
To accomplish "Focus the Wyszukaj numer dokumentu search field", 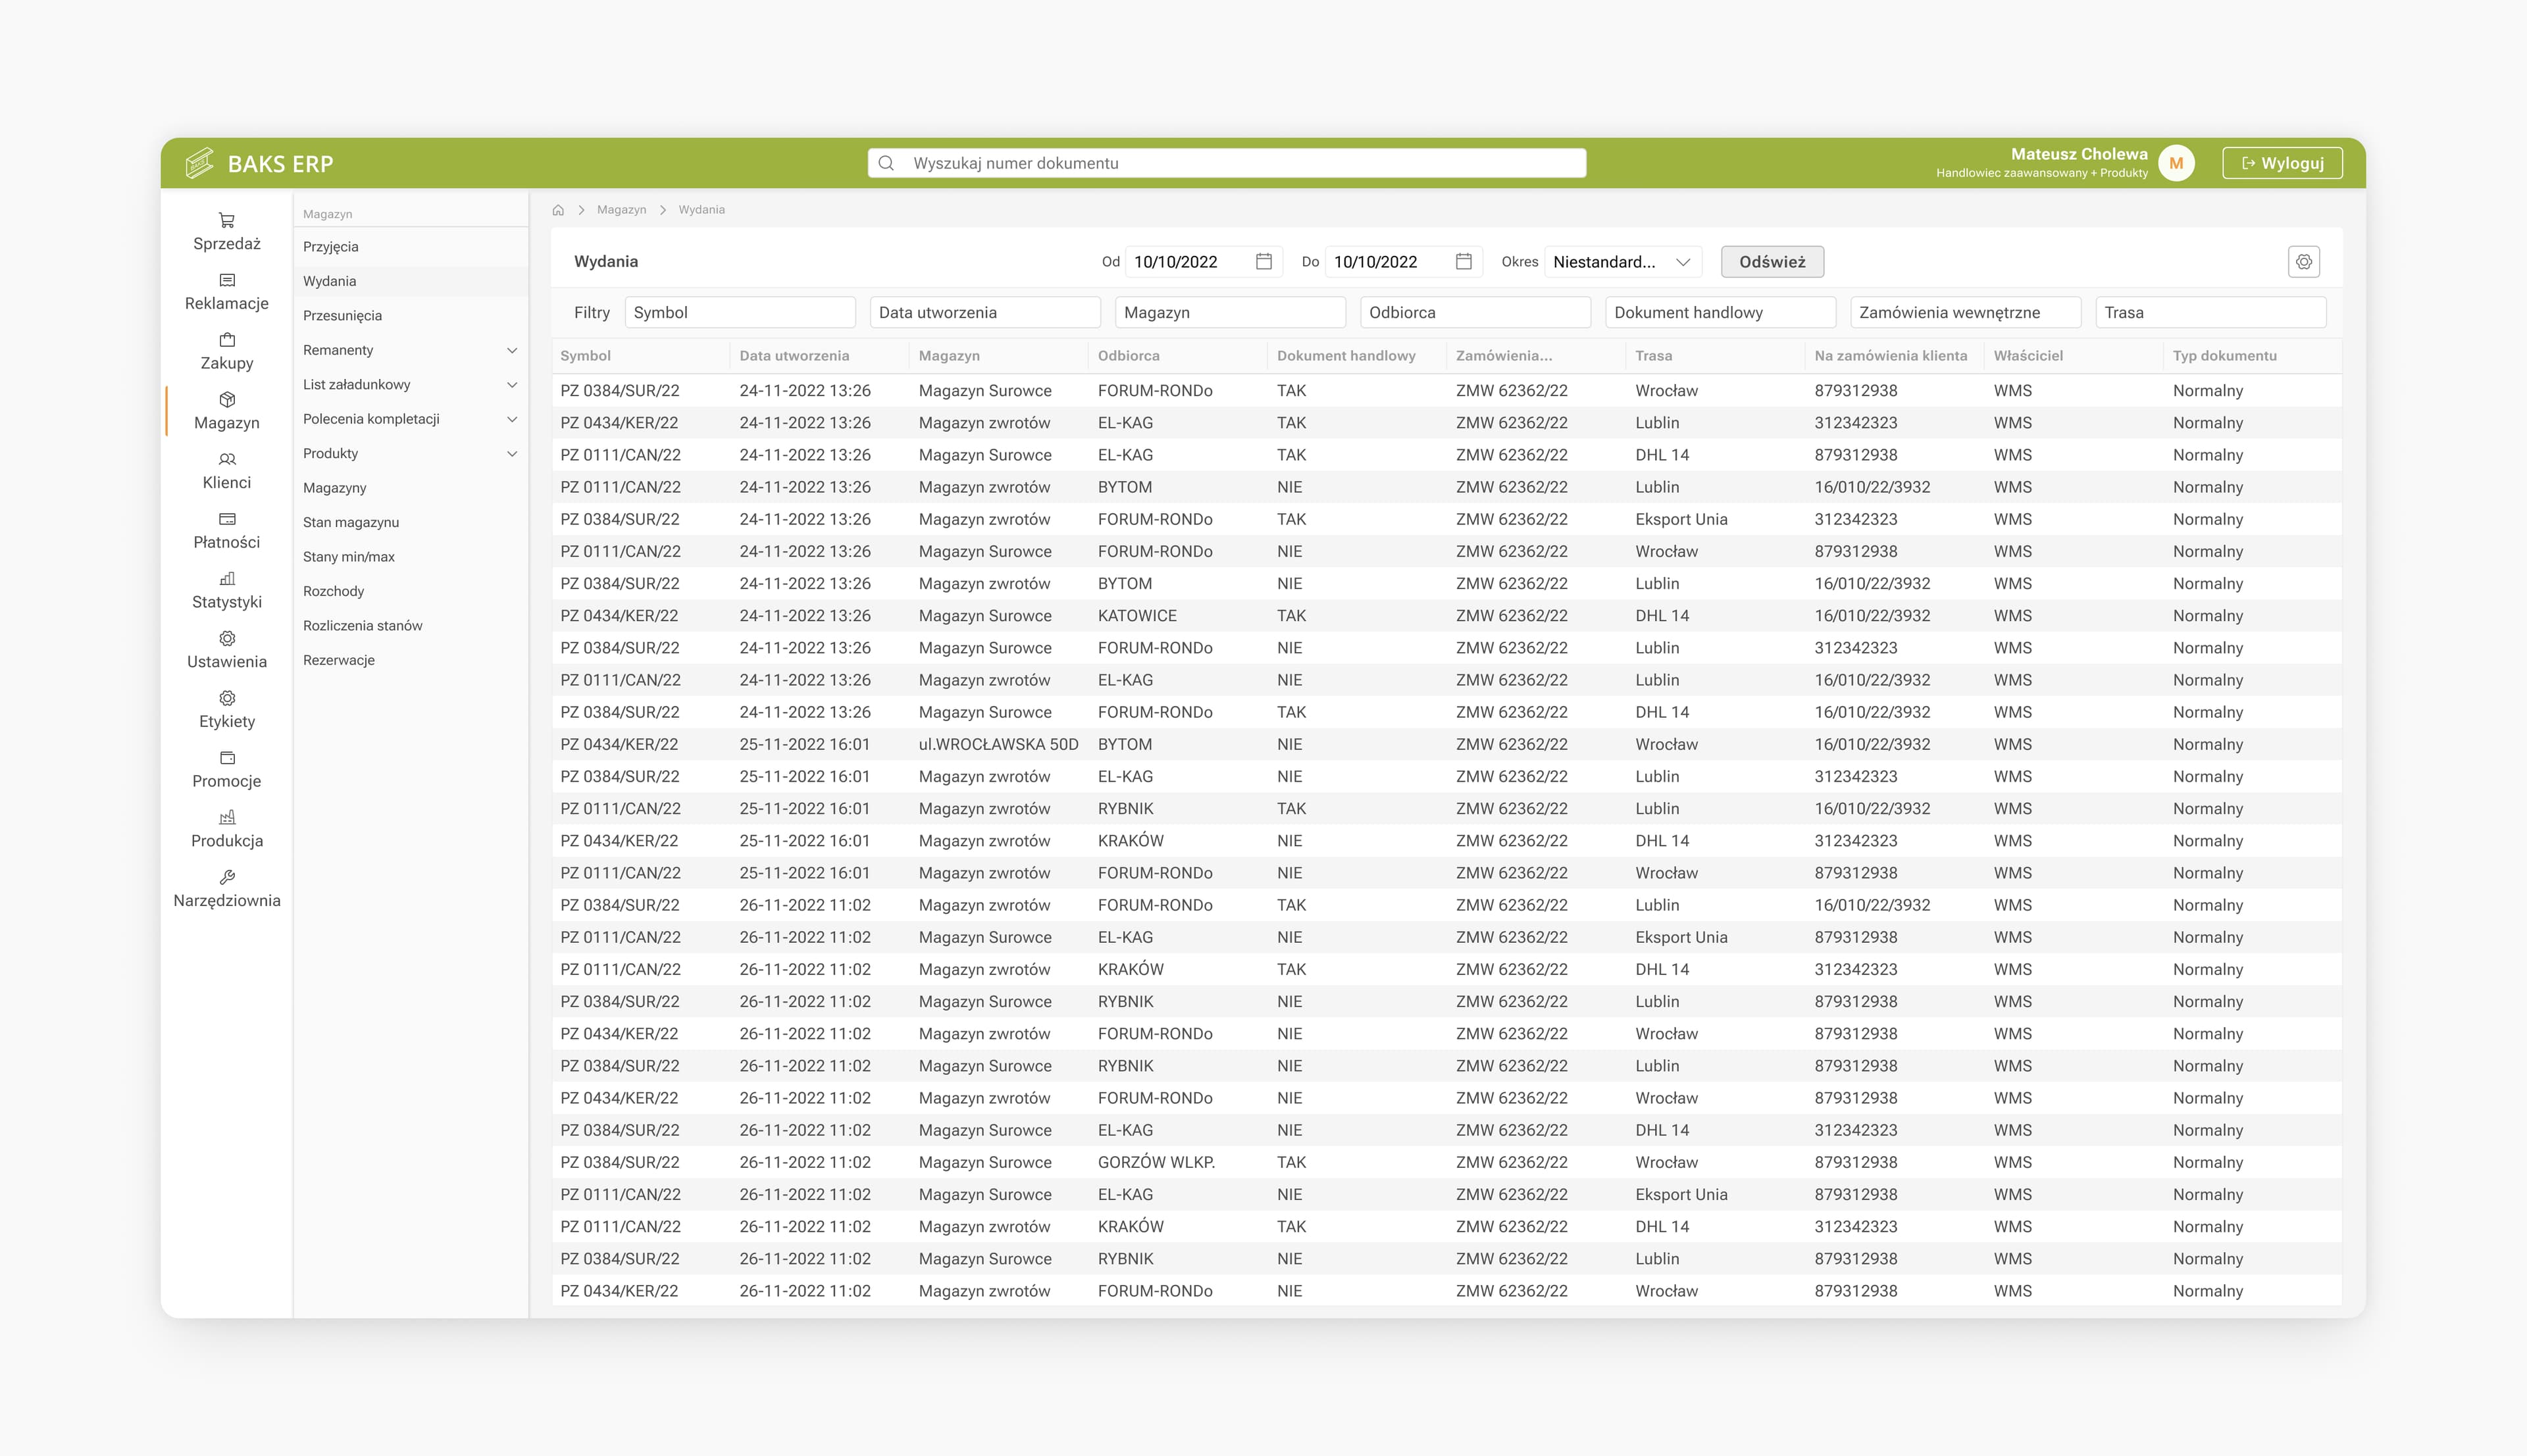I will pos(1227,163).
